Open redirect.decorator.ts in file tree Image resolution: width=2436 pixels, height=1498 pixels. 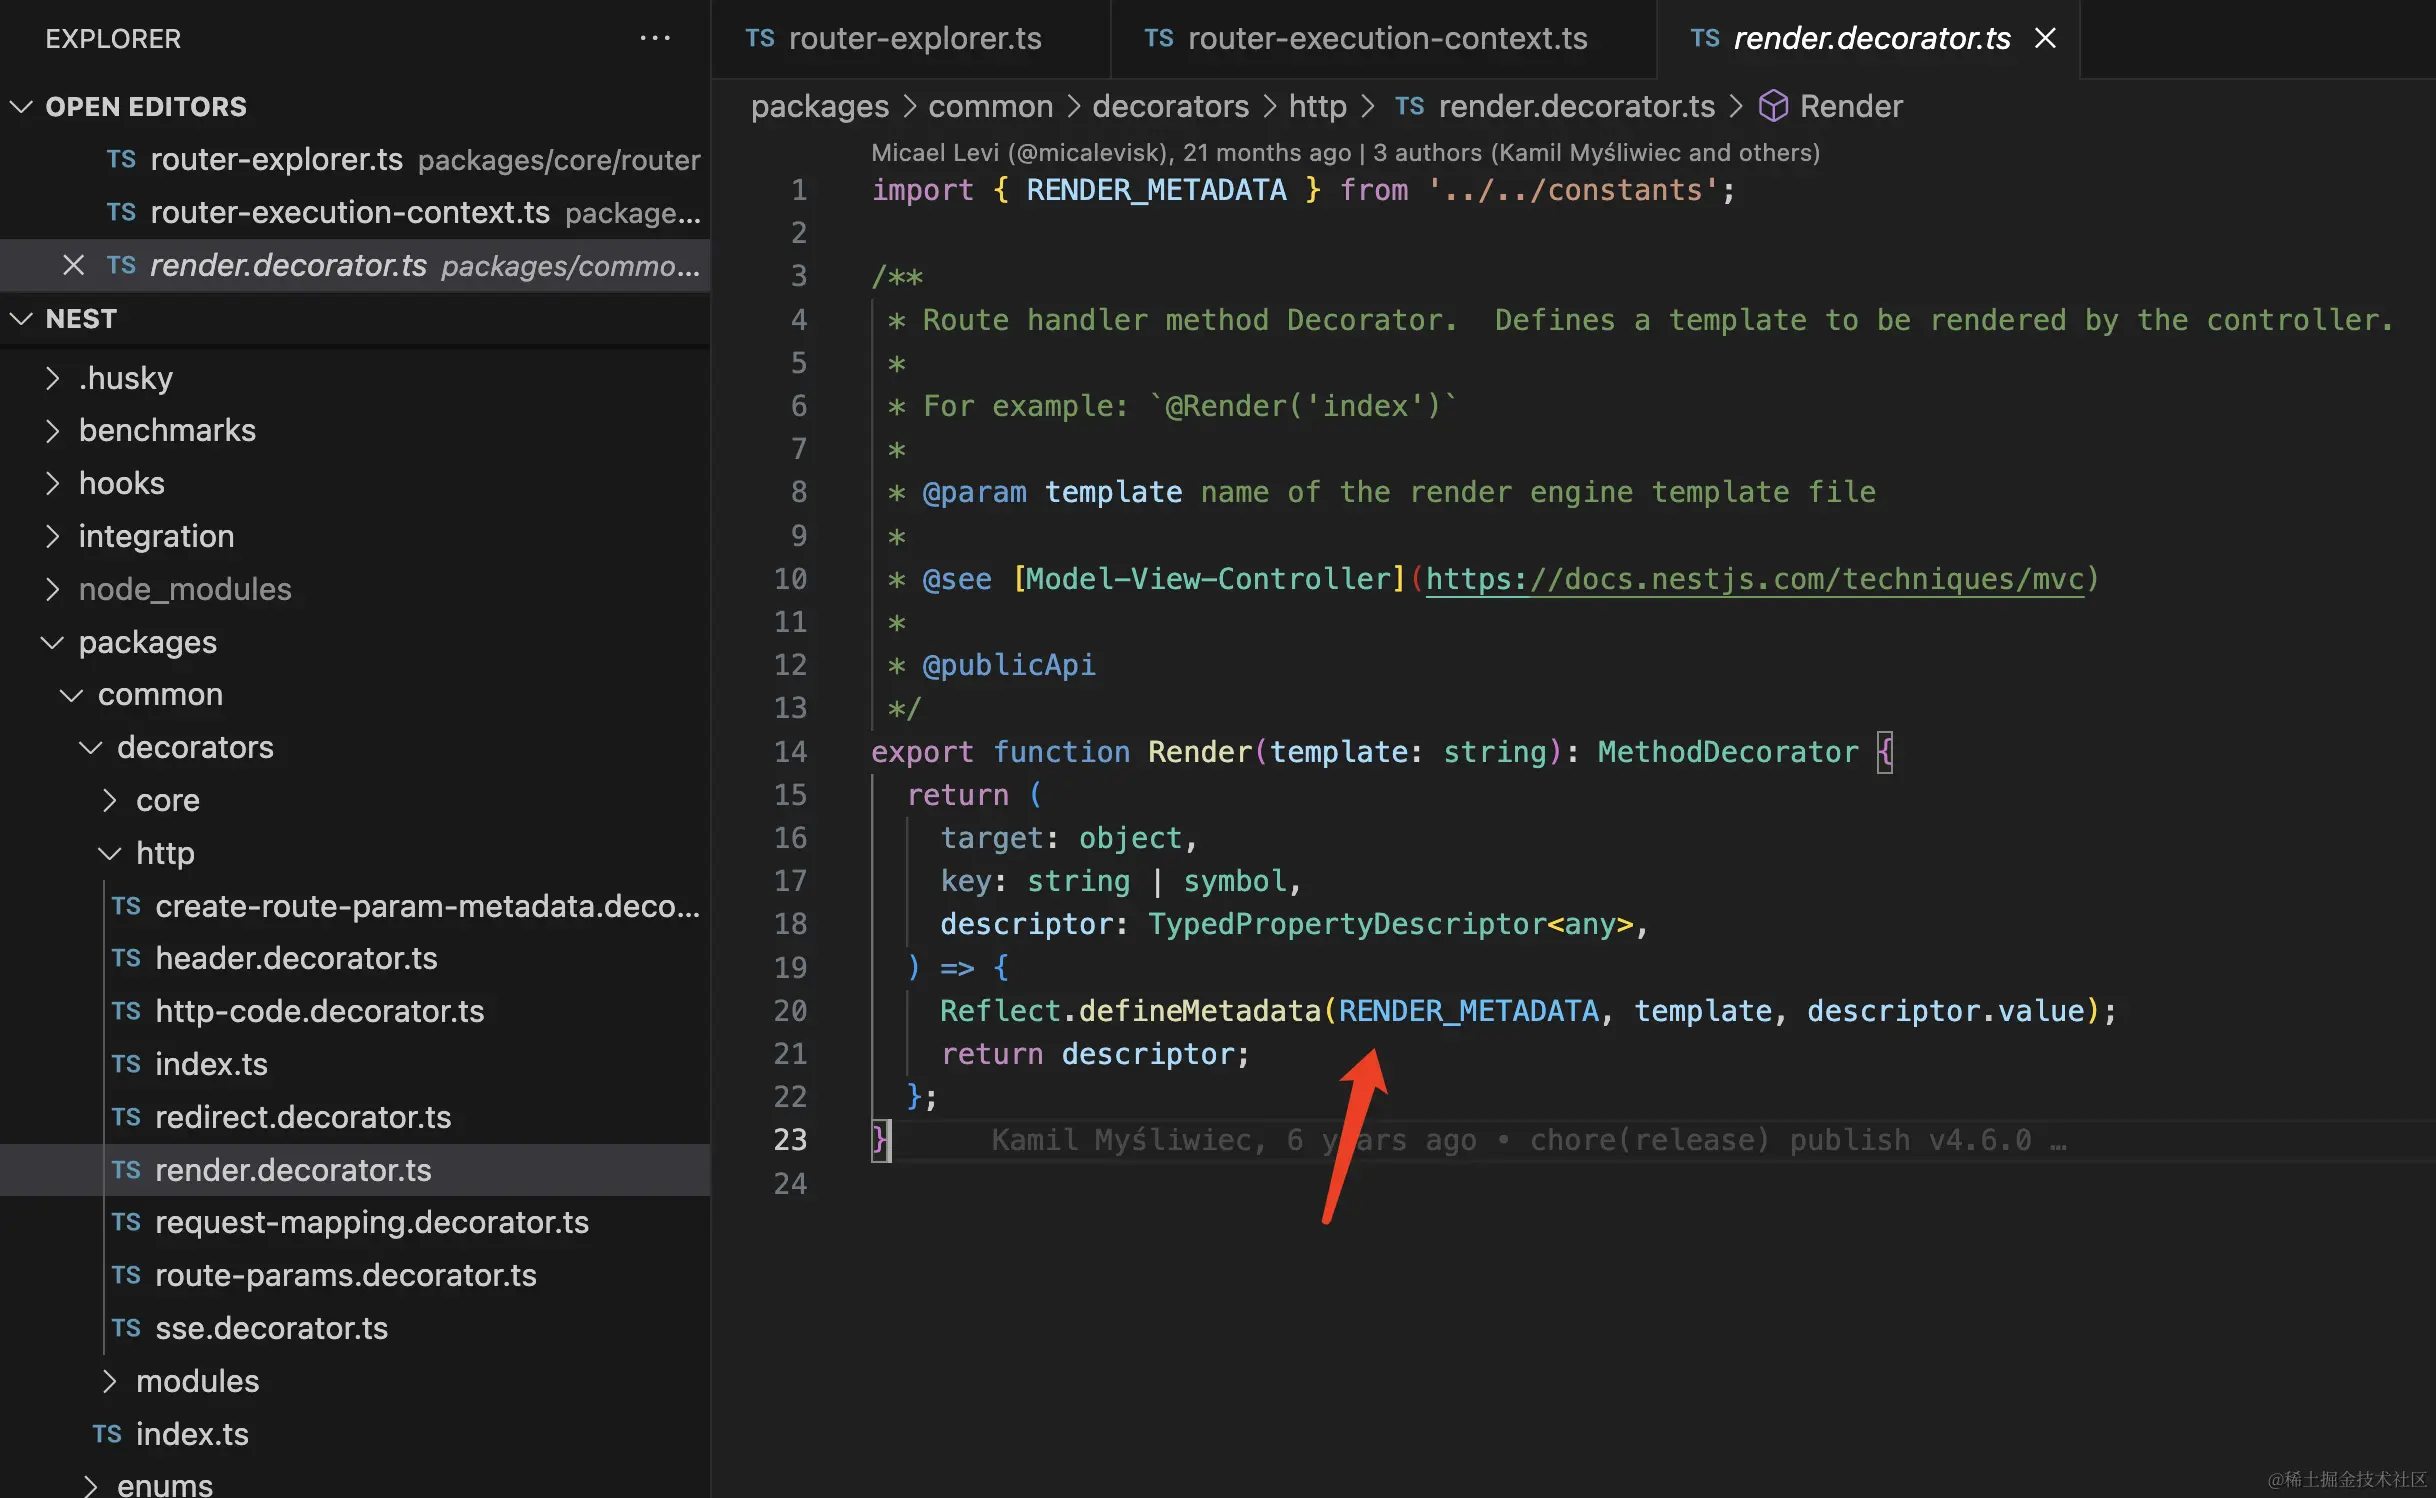tap(302, 1117)
